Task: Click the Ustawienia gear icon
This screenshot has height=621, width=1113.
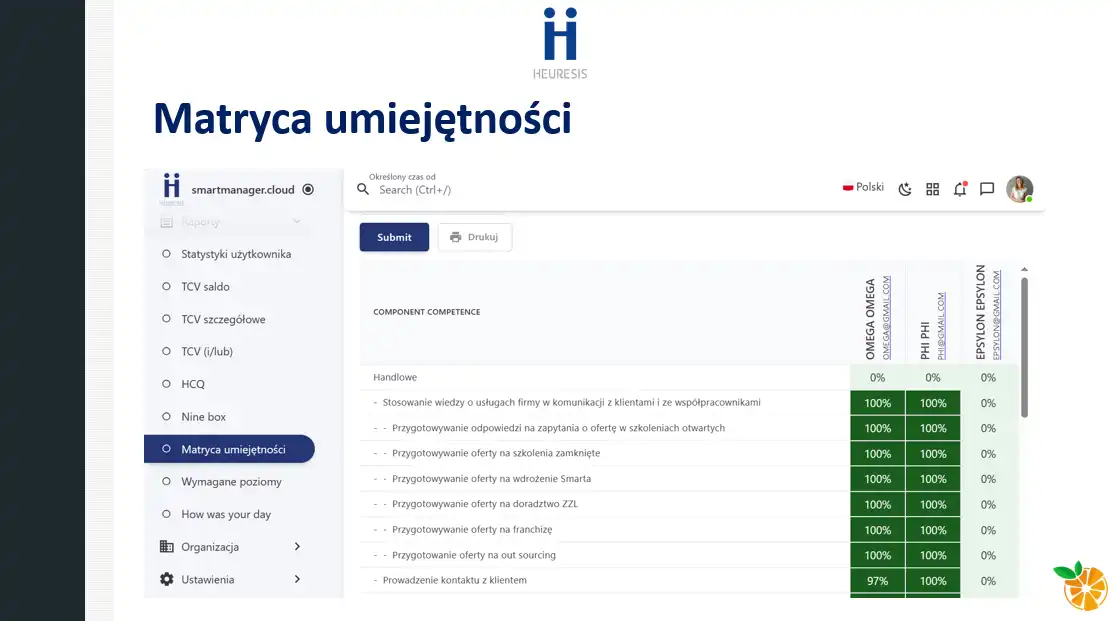Action: (167, 579)
